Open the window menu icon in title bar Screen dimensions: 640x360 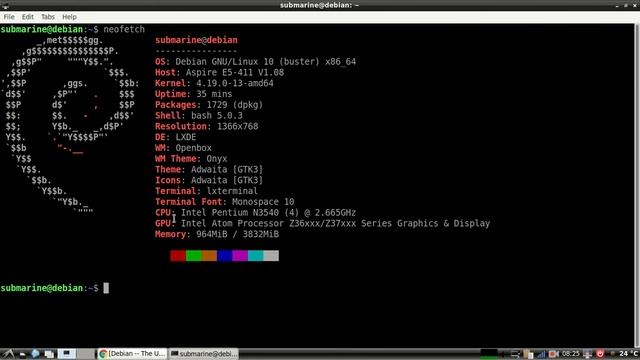point(5,5)
